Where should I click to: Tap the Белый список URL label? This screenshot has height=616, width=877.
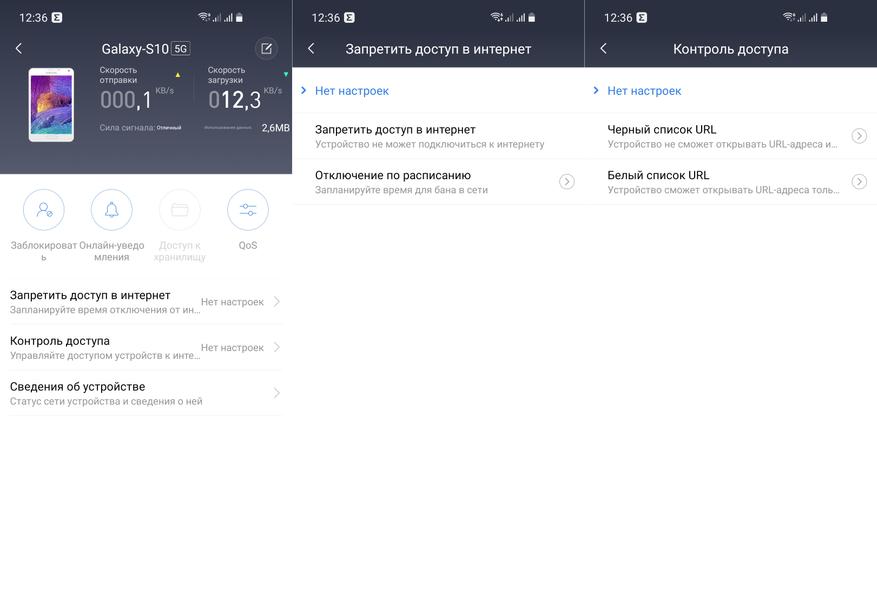click(x=658, y=175)
